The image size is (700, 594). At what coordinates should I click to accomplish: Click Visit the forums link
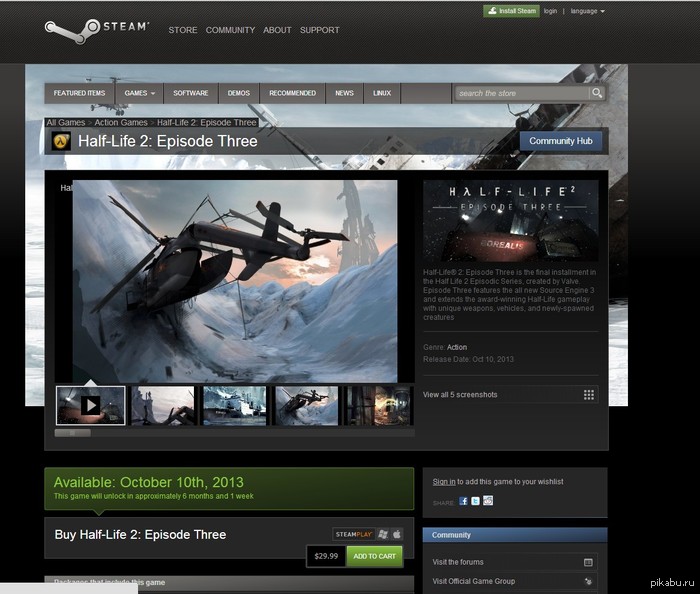tap(458, 562)
